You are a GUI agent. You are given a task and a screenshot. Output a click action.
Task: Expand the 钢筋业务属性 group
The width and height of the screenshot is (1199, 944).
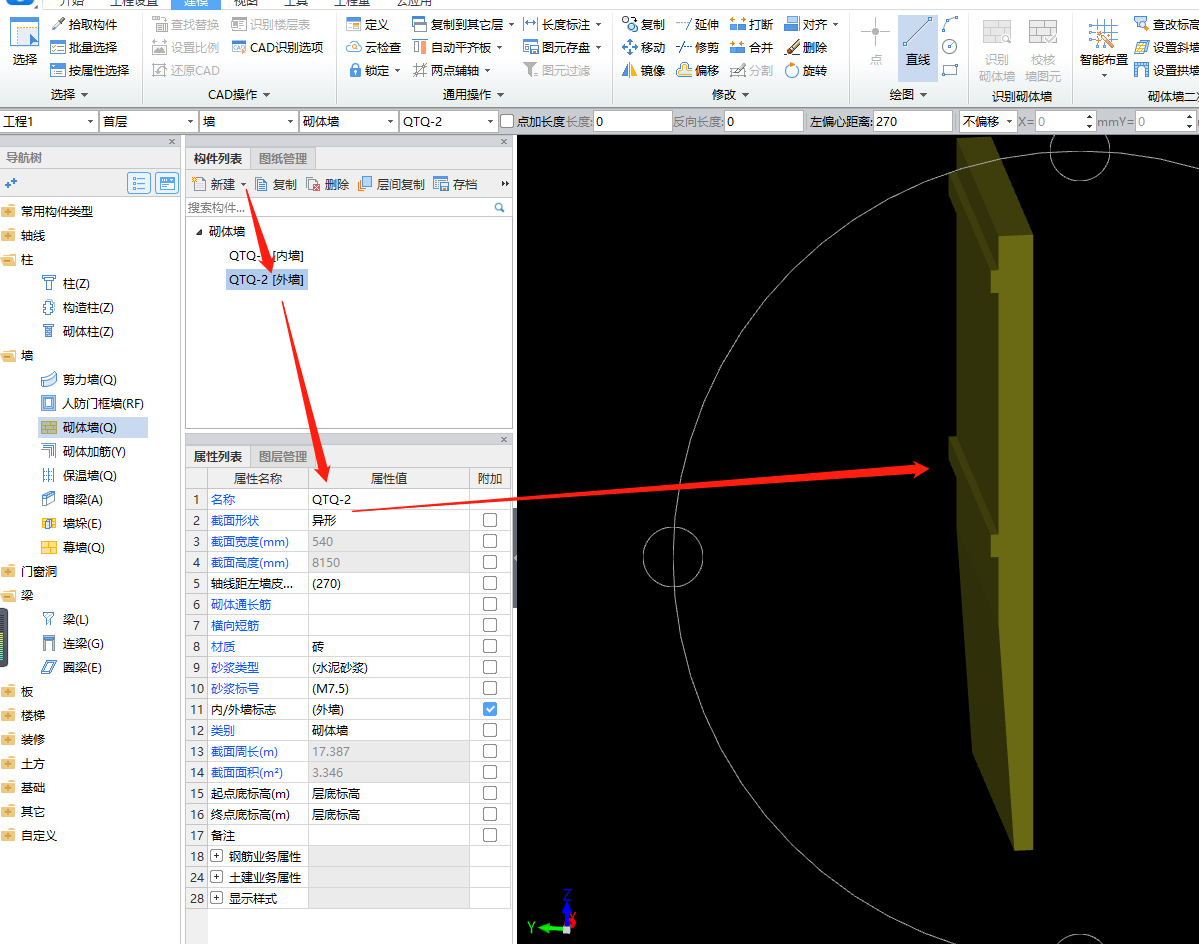[216, 856]
